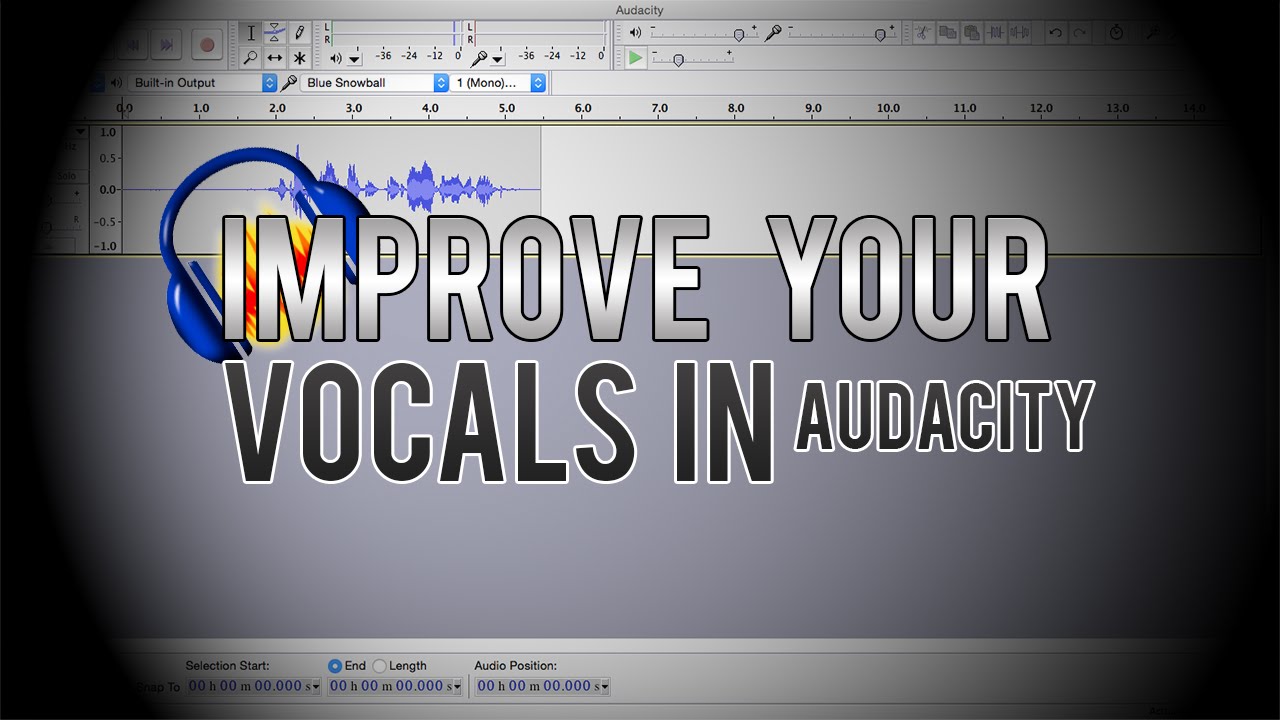Select the Length radio button

click(379, 665)
